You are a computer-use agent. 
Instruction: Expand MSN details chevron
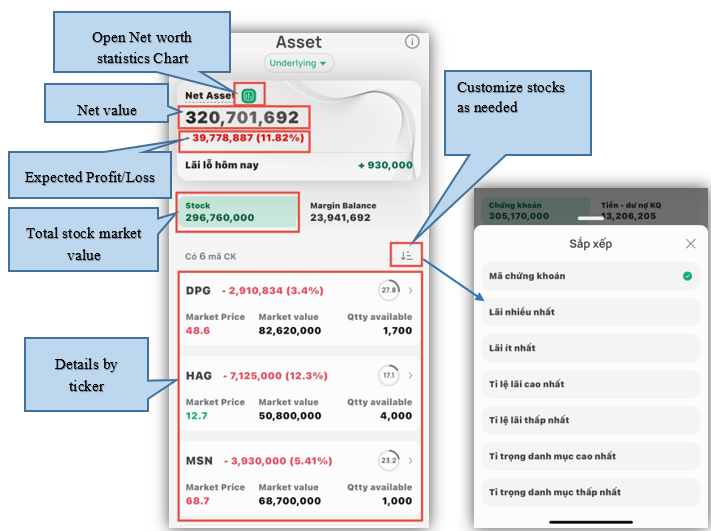(x=410, y=461)
